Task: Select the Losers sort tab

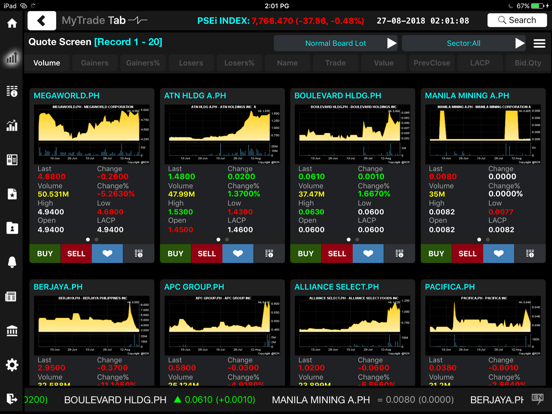Action: click(x=191, y=63)
